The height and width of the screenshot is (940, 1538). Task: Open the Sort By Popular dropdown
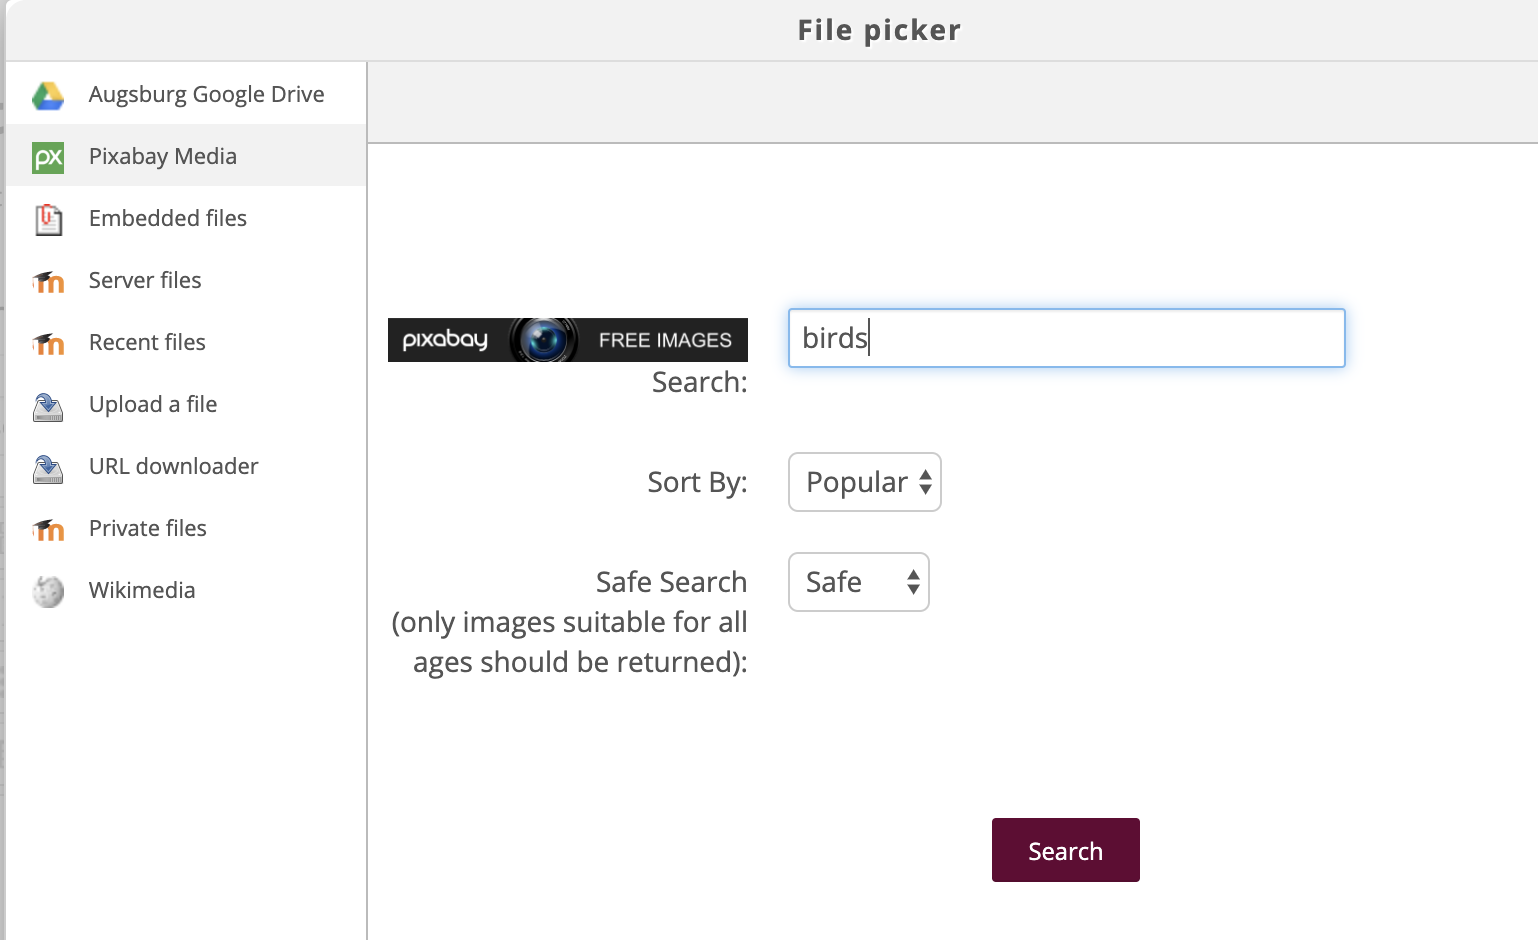[865, 482]
